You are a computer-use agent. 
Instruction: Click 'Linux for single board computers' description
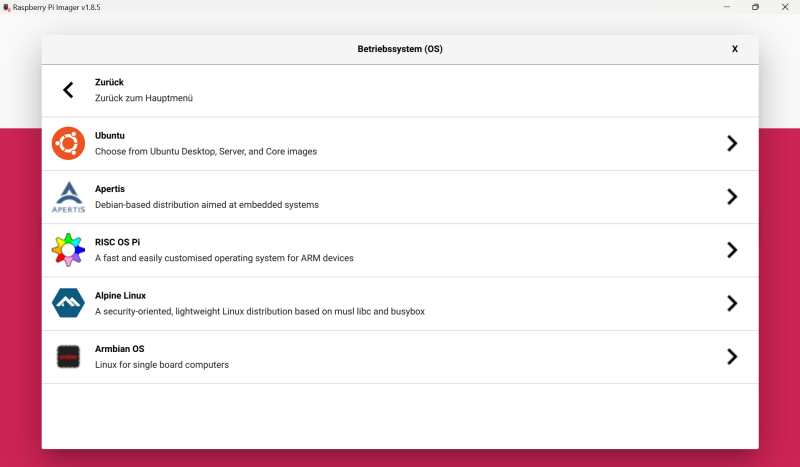(162, 365)
